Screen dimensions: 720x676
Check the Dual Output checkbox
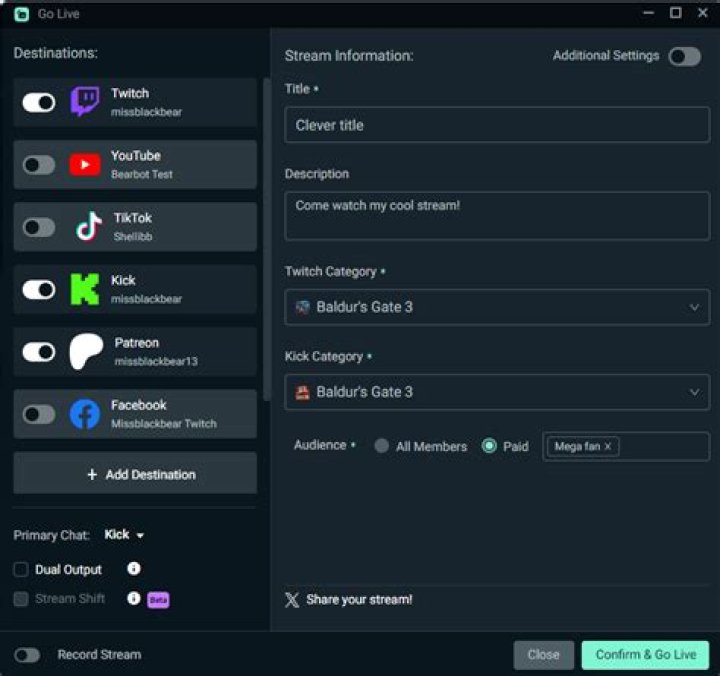tap(21, 569)
